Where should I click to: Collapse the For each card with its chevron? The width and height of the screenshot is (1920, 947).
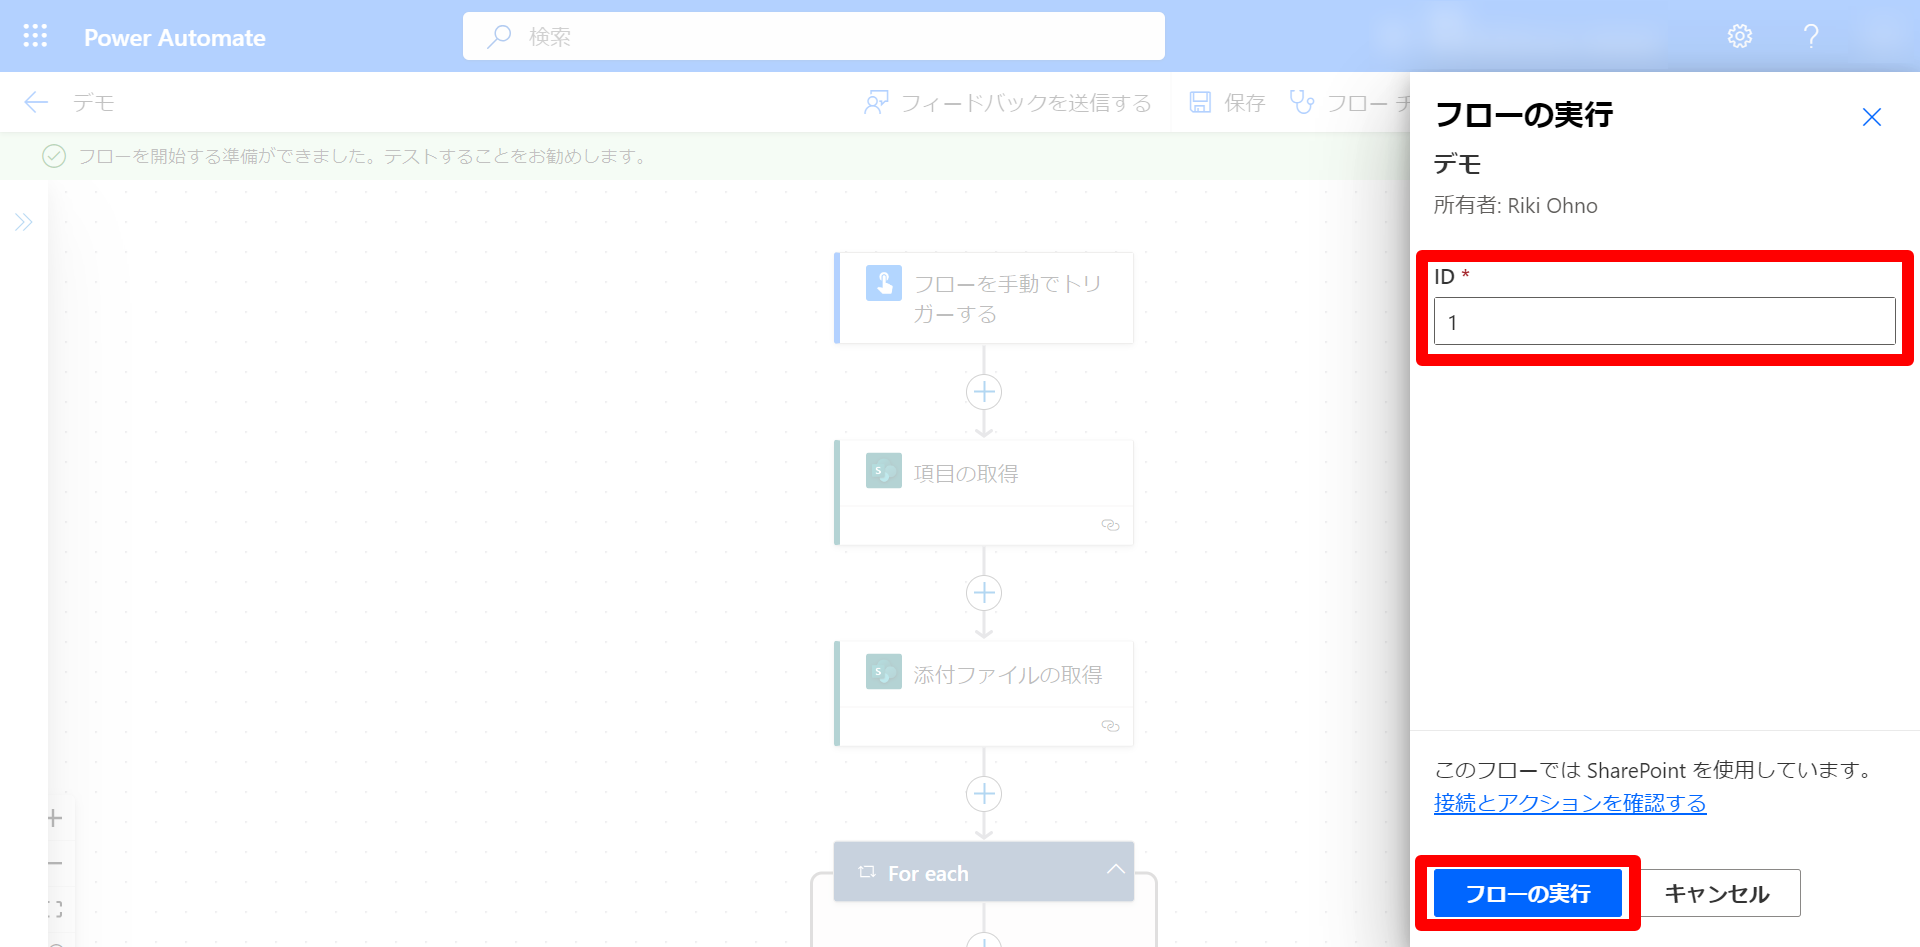[1115, 869]
